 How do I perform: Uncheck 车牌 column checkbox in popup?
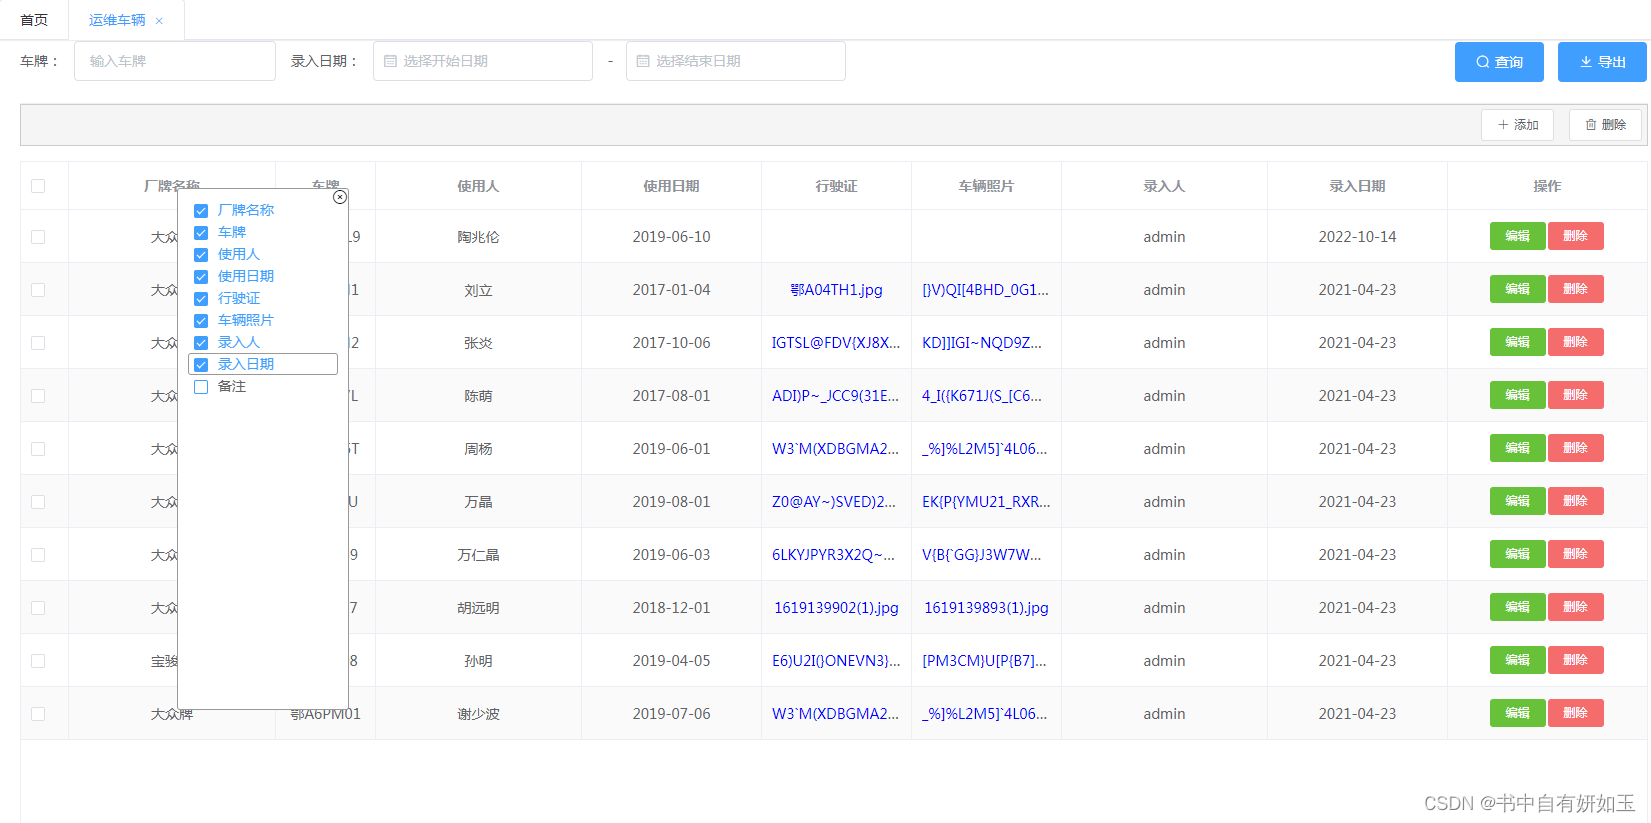point(201,233)
